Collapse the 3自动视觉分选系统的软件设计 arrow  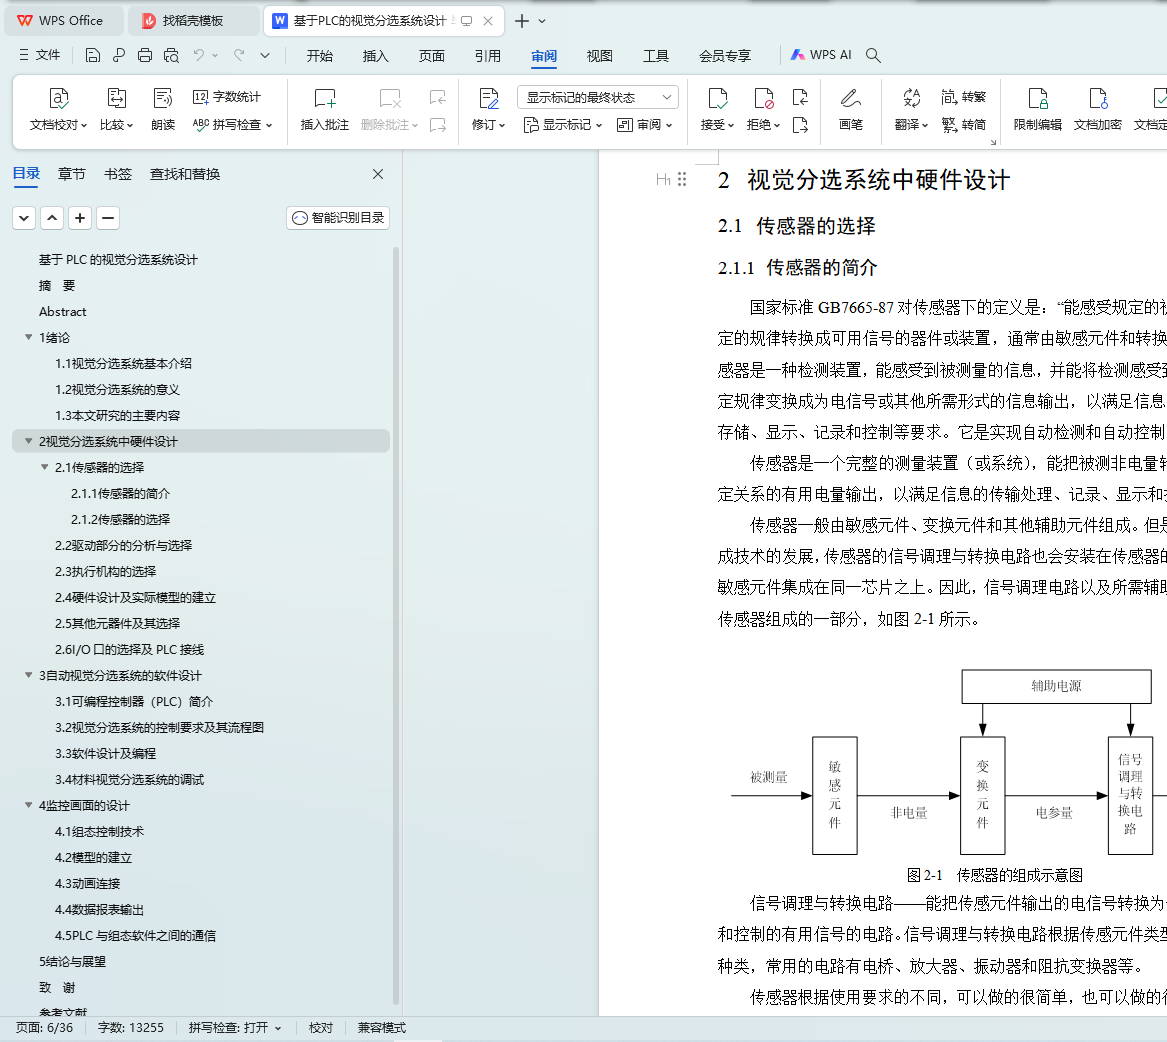[x=28, y=676]
